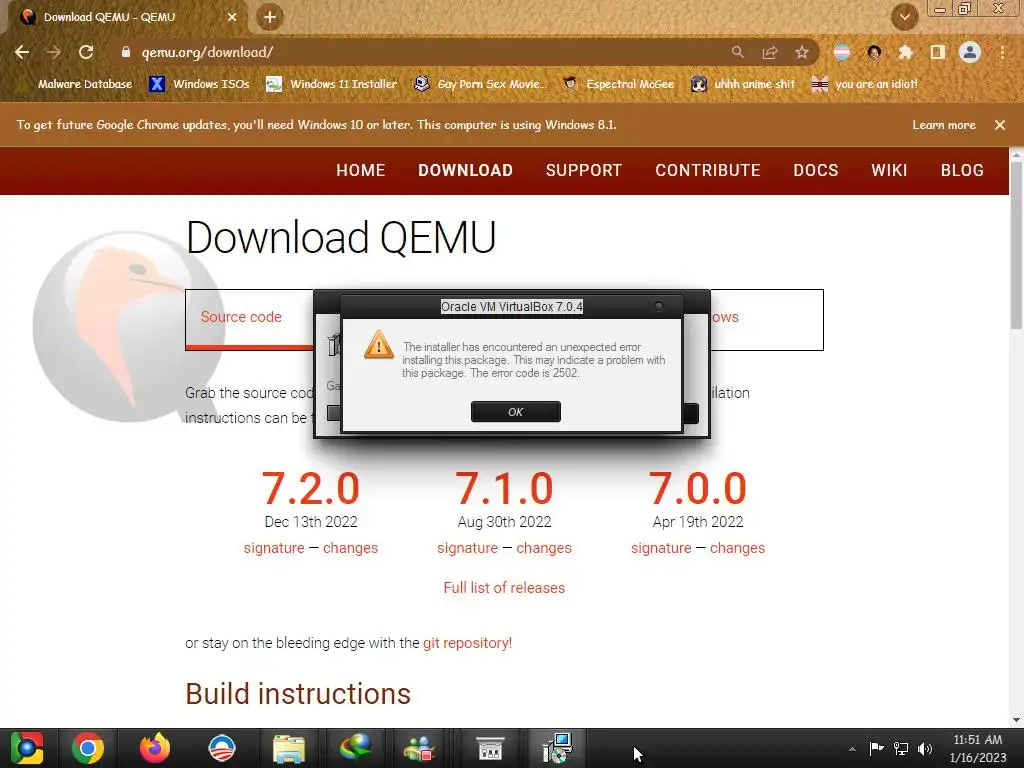The height and width of the screenshot is (768, 1024).
Task: Open signature link for 7.1.0
Action: (x=468, y=548)
